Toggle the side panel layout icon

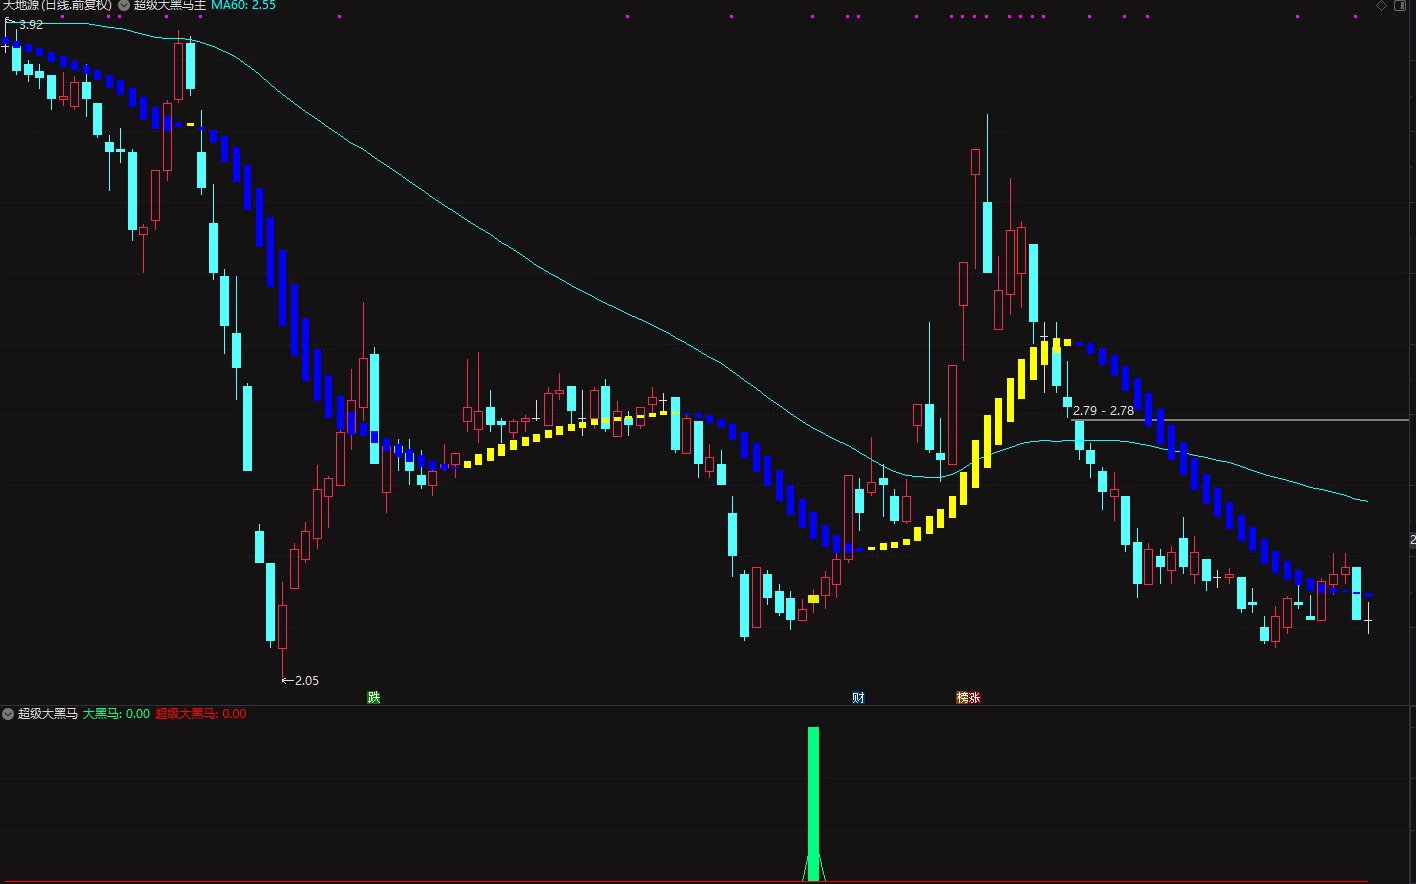point(1400,6)
